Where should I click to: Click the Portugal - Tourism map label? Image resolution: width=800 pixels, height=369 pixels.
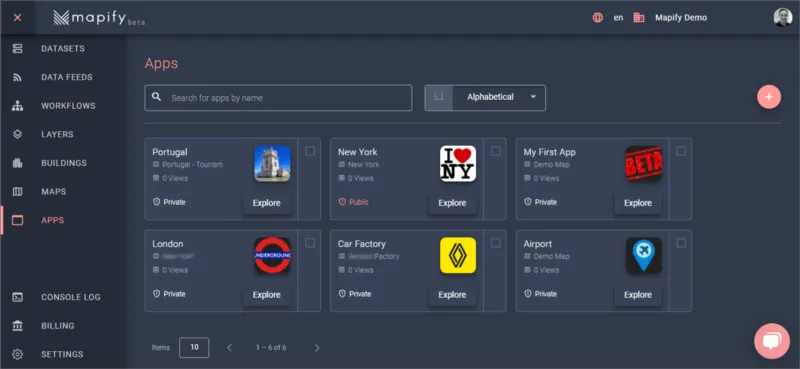192,165
